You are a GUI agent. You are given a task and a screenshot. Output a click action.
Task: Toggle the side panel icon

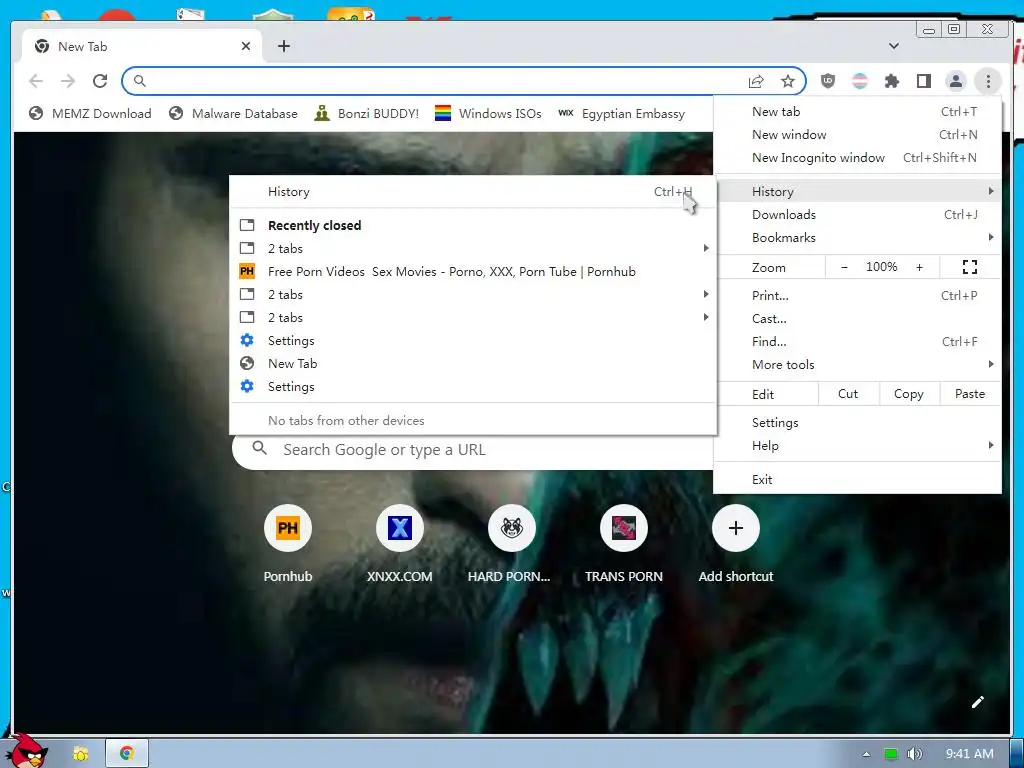pyautogui.click(x=923, y=81)
